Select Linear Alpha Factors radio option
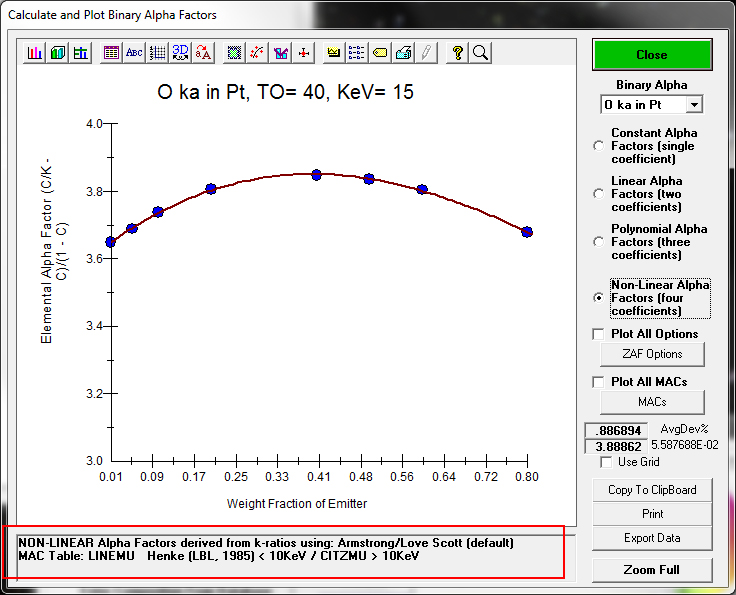This screenshot has width=736, height=595. 599,194
